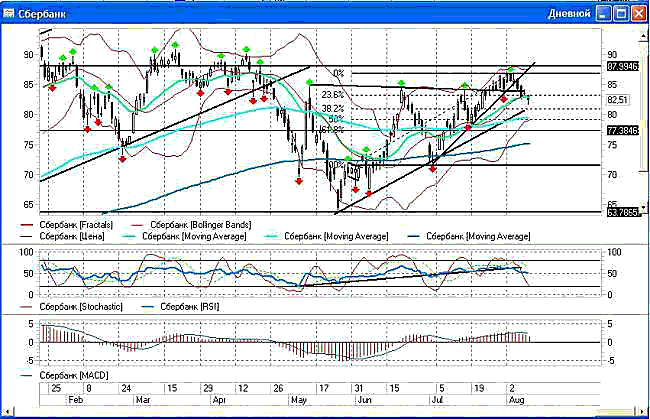Click the Дневной timeframe label in title bar
Screen dimensions: 650x419
pos(569,14)
